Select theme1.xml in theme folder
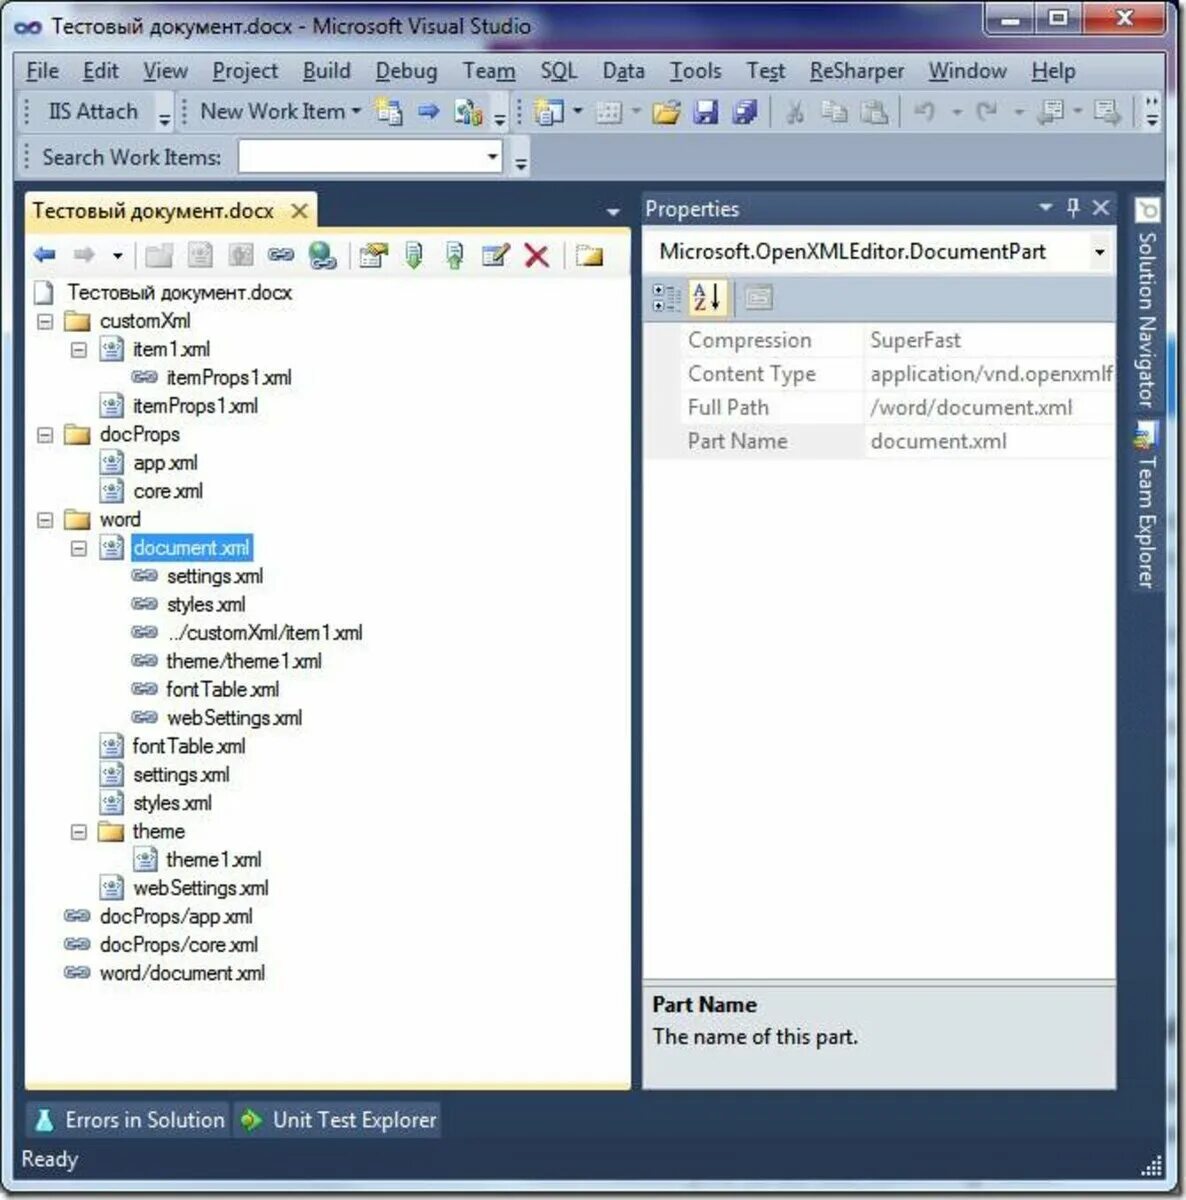This screenshot has height=1200, width=1186. 213,860
